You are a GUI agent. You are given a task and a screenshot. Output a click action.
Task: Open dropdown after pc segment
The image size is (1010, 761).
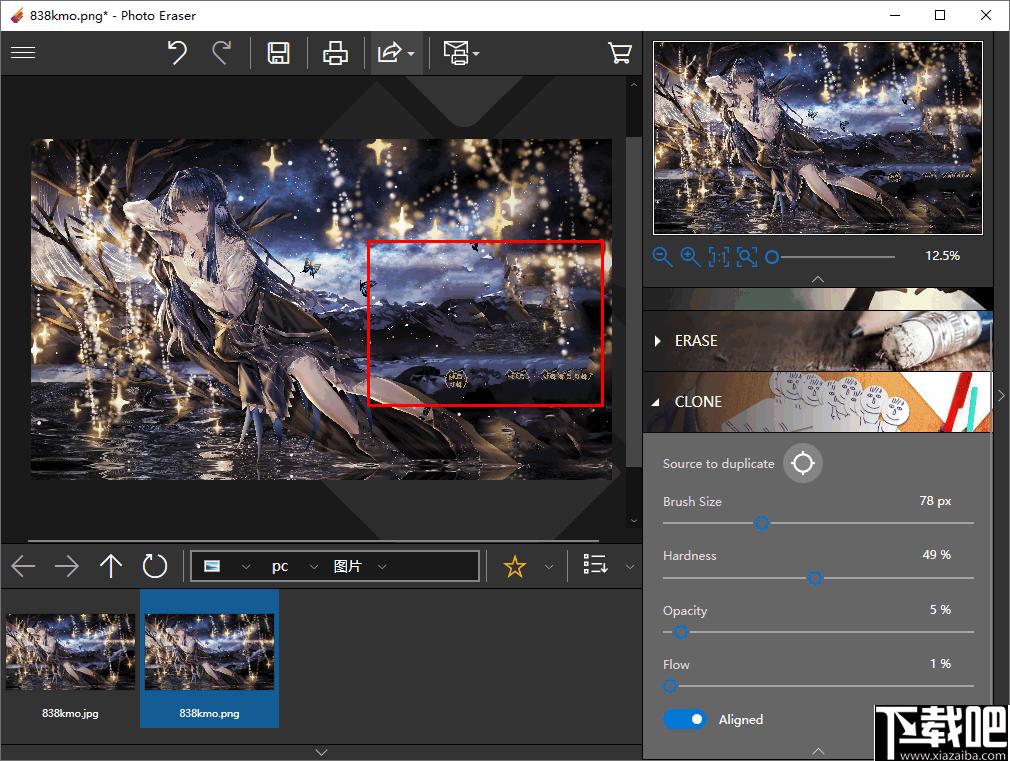314,567
